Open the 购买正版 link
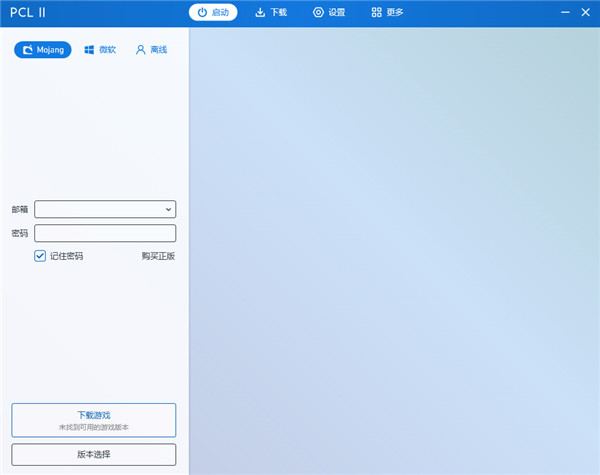 tap(158, 256)
